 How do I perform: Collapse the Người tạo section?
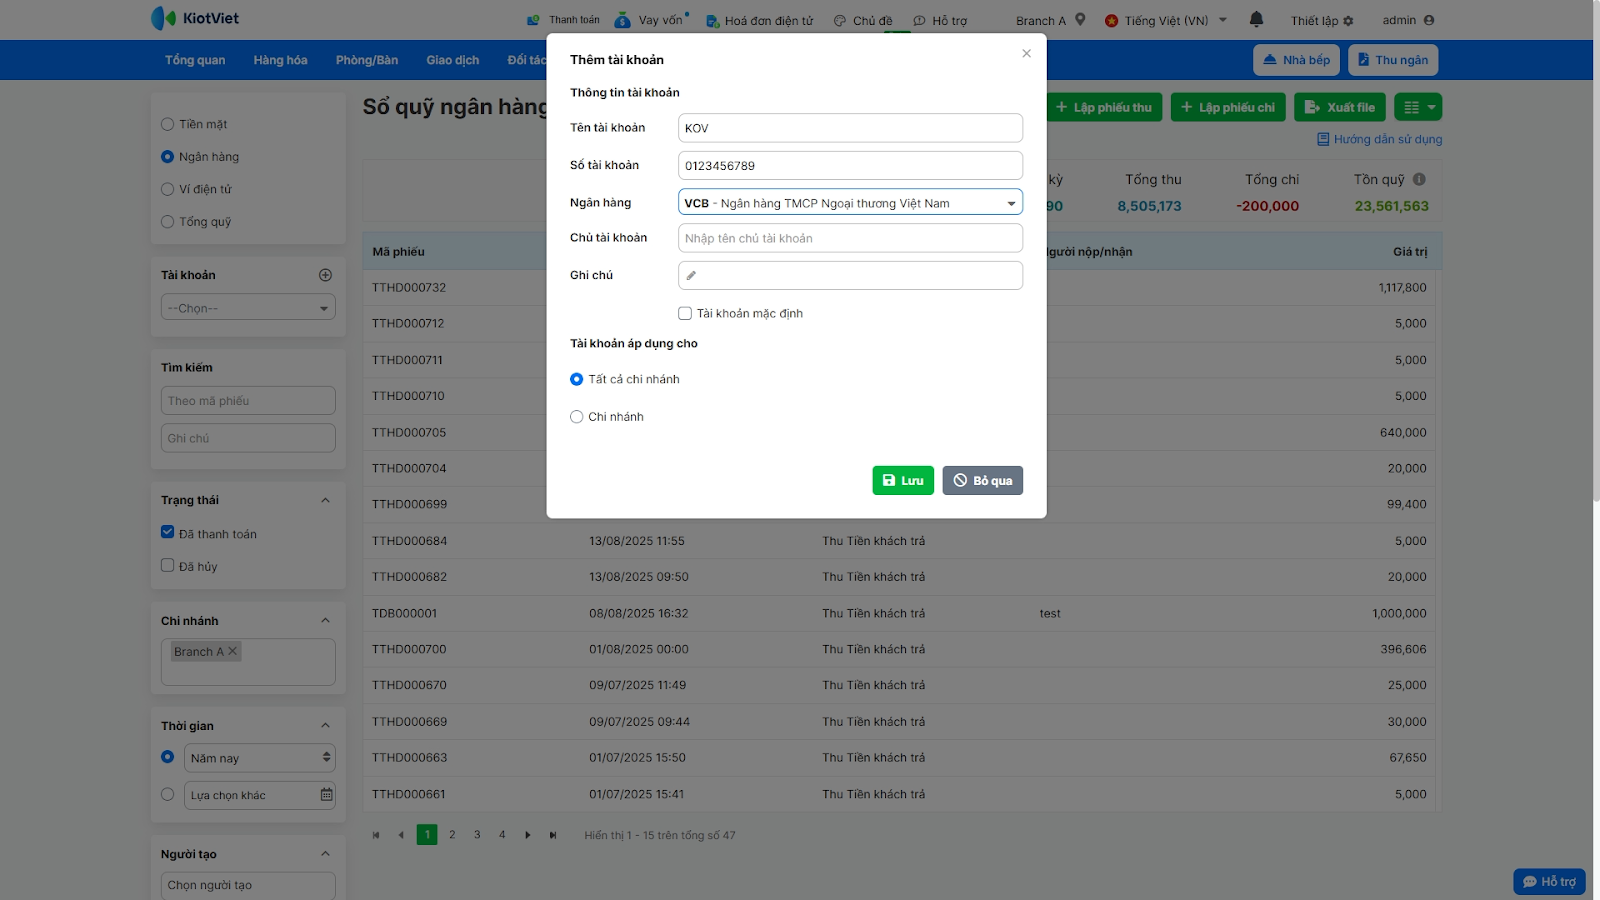point(325,854)
